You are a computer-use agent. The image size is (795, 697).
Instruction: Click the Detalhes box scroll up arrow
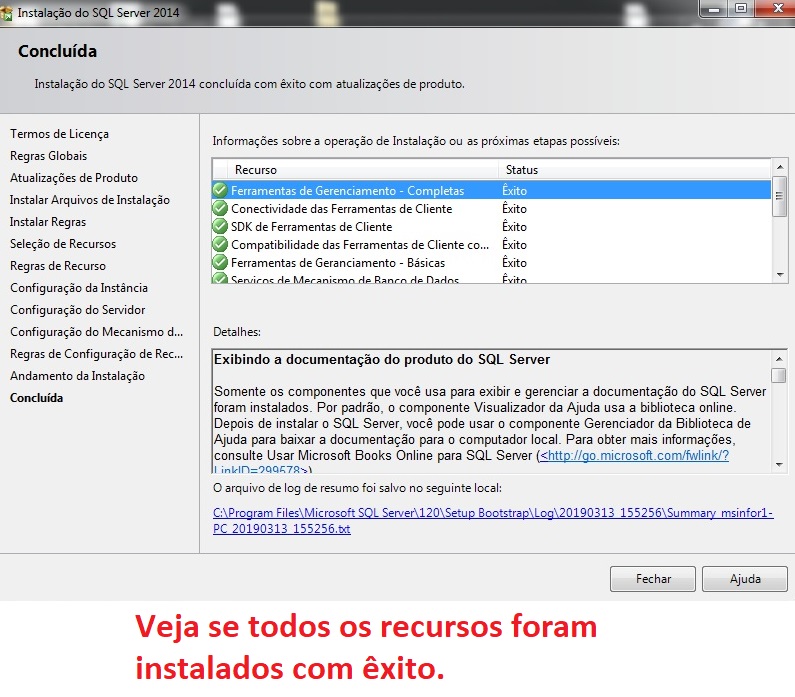pyautogui.click(x=779, y=358)
